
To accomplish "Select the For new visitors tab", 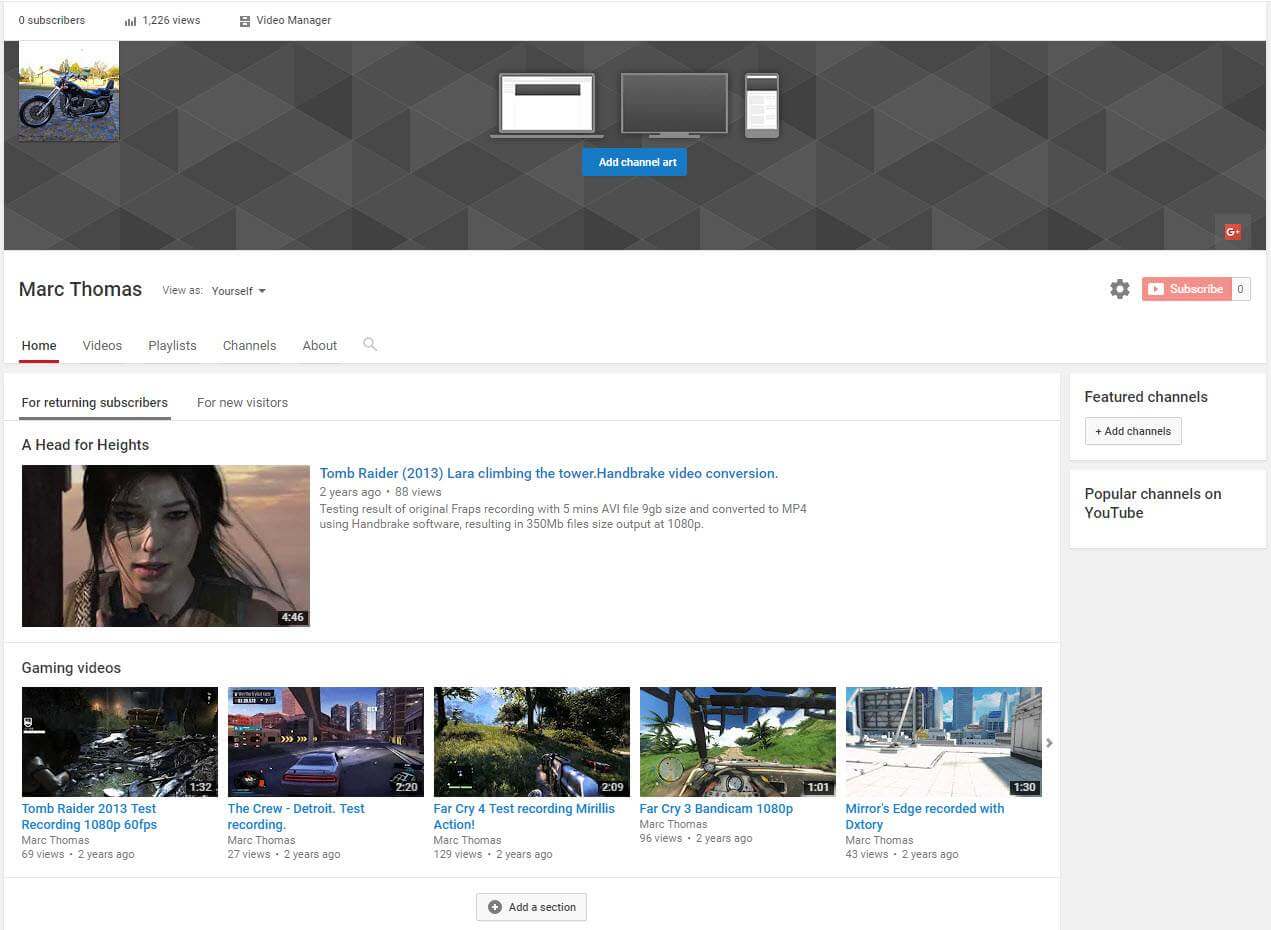I will click(x=242, y=402).
